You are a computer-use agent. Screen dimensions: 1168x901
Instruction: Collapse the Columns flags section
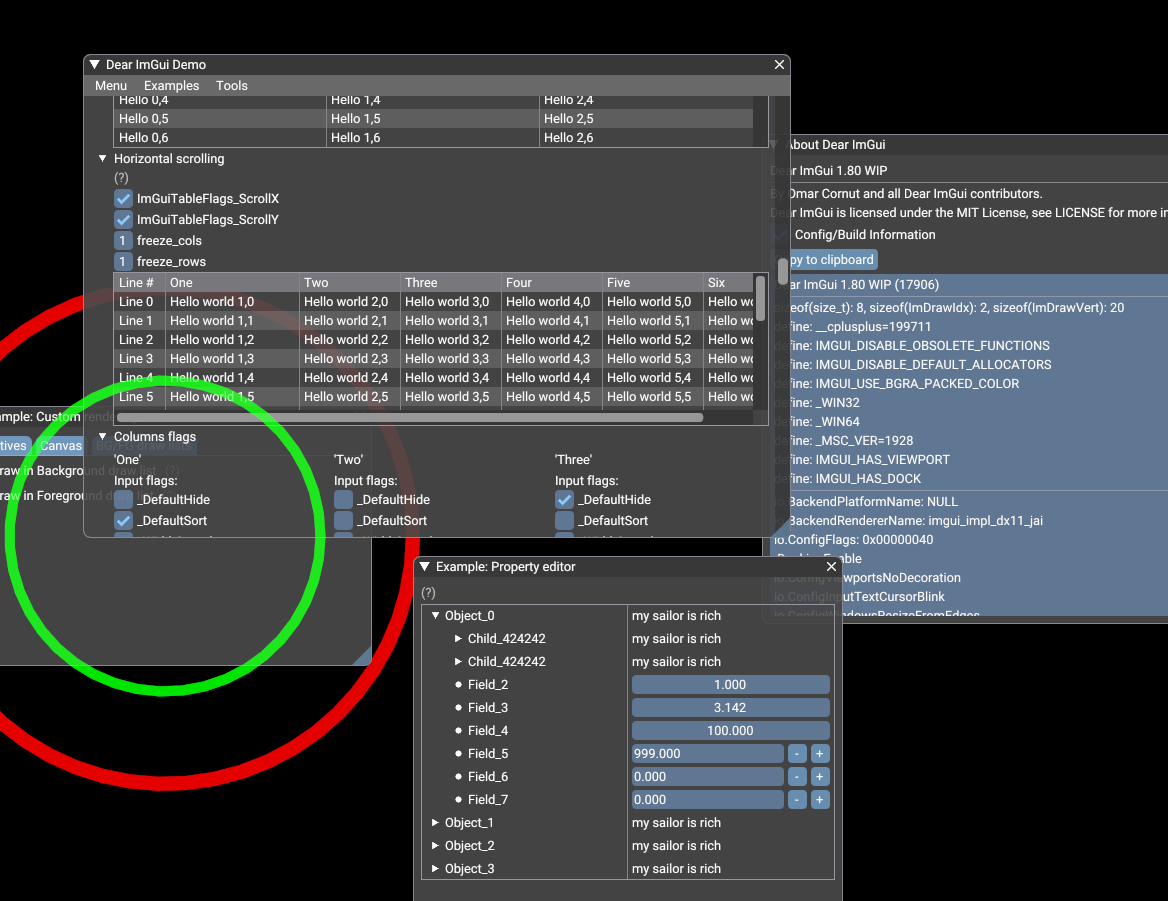[103, 436]
